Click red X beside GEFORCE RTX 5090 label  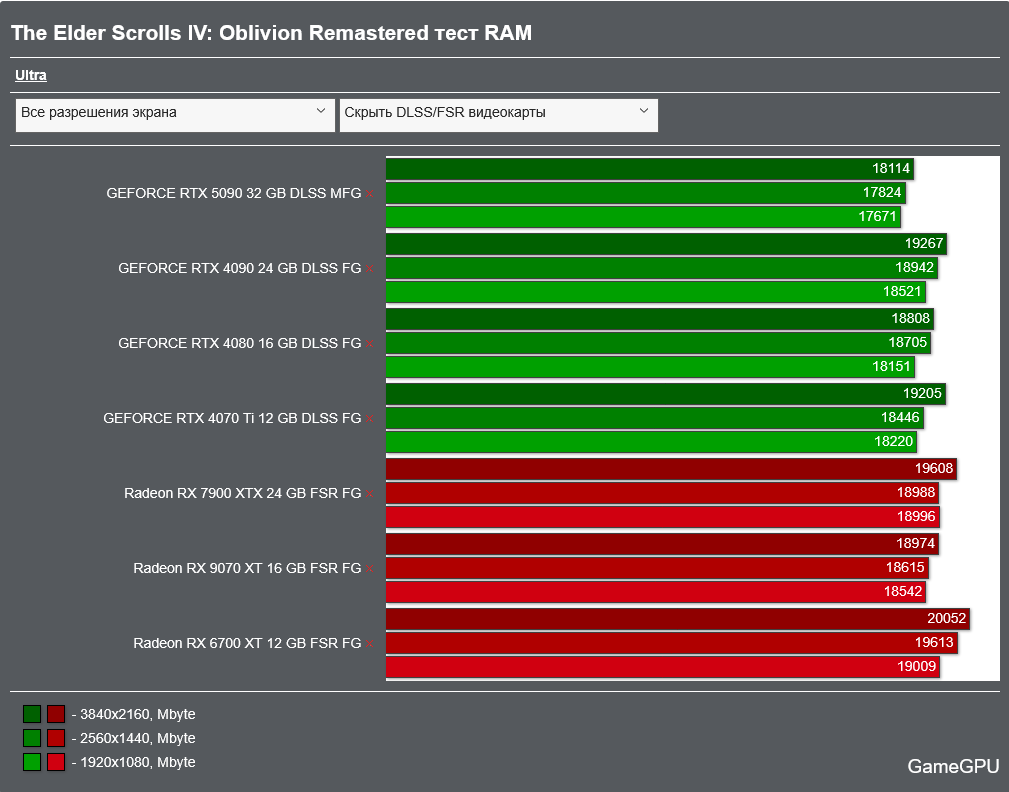click(370, 194)
